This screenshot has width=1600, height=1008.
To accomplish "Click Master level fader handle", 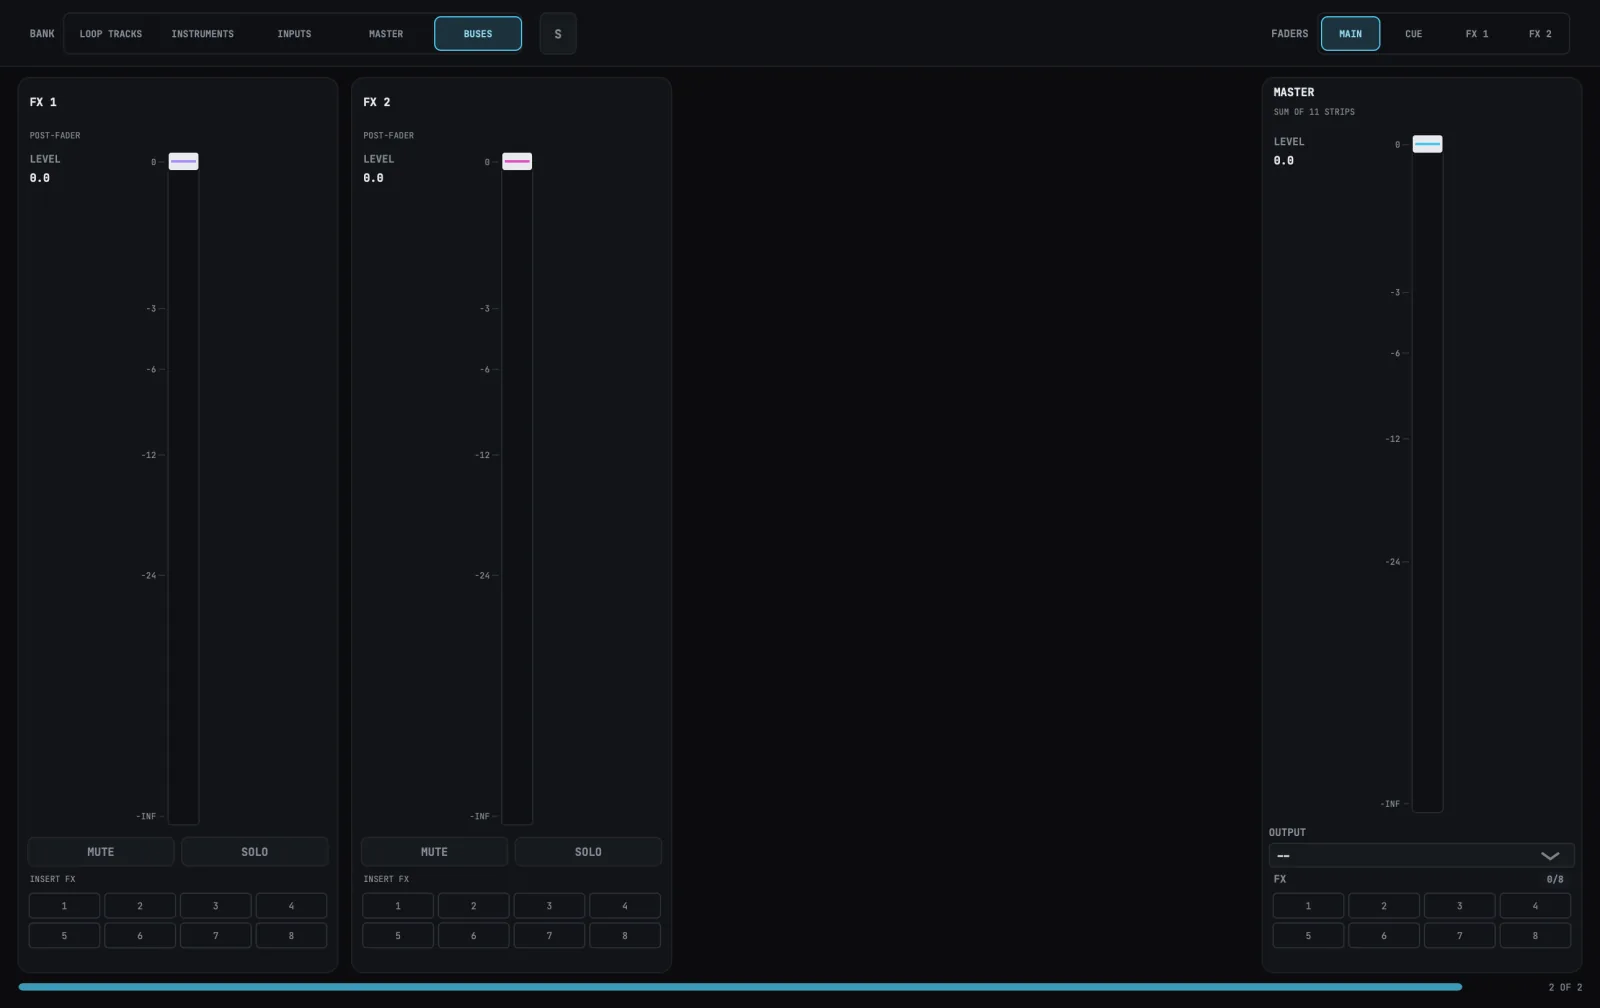I will click(1427, 144).
